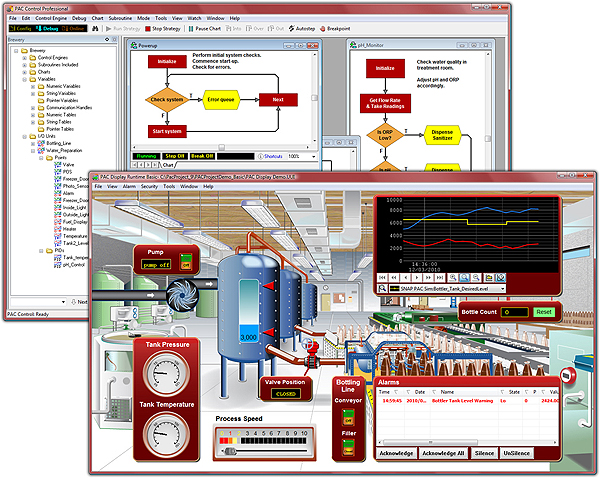Click the Reset button beside Bottle Count
600x478 pixels.
tap(544, 312)
